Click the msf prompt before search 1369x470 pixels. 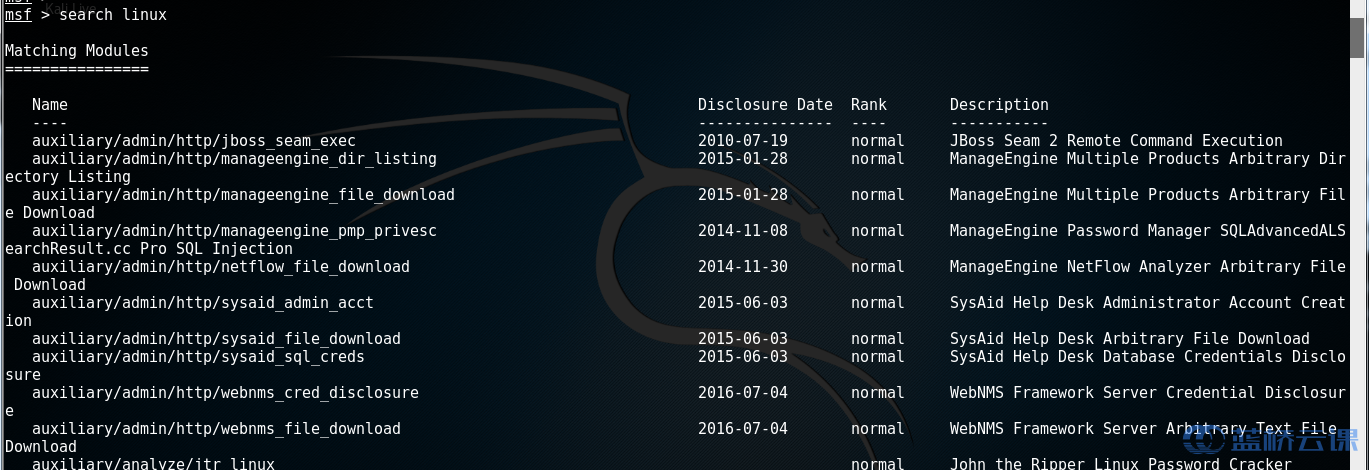pos(18,15)
